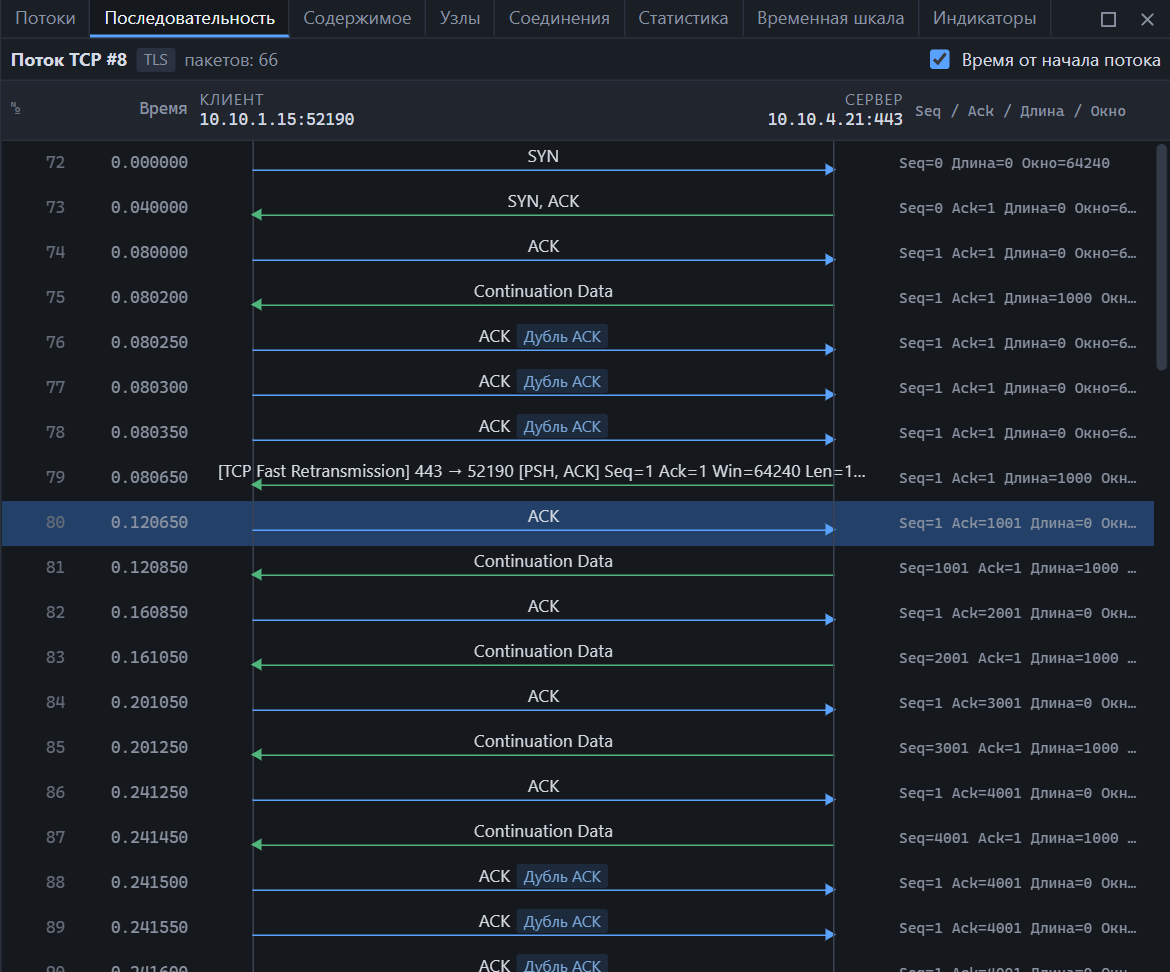Select ACK packet row 86
1170x972 pixels.
tap(578, 793)
